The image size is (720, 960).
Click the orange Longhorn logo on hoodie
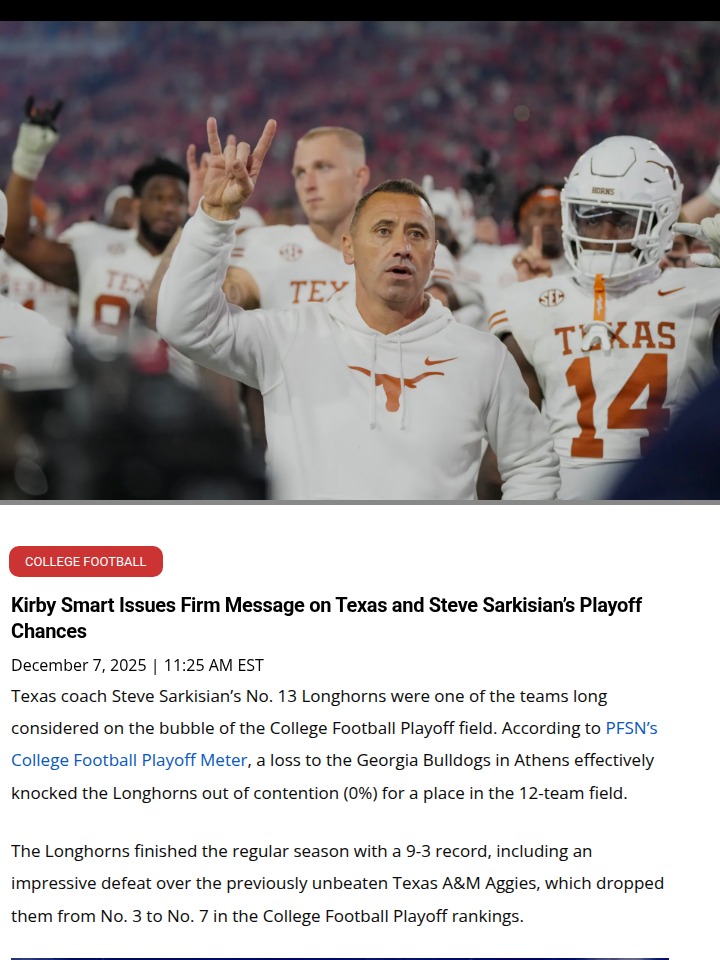(x=394, y=385)
